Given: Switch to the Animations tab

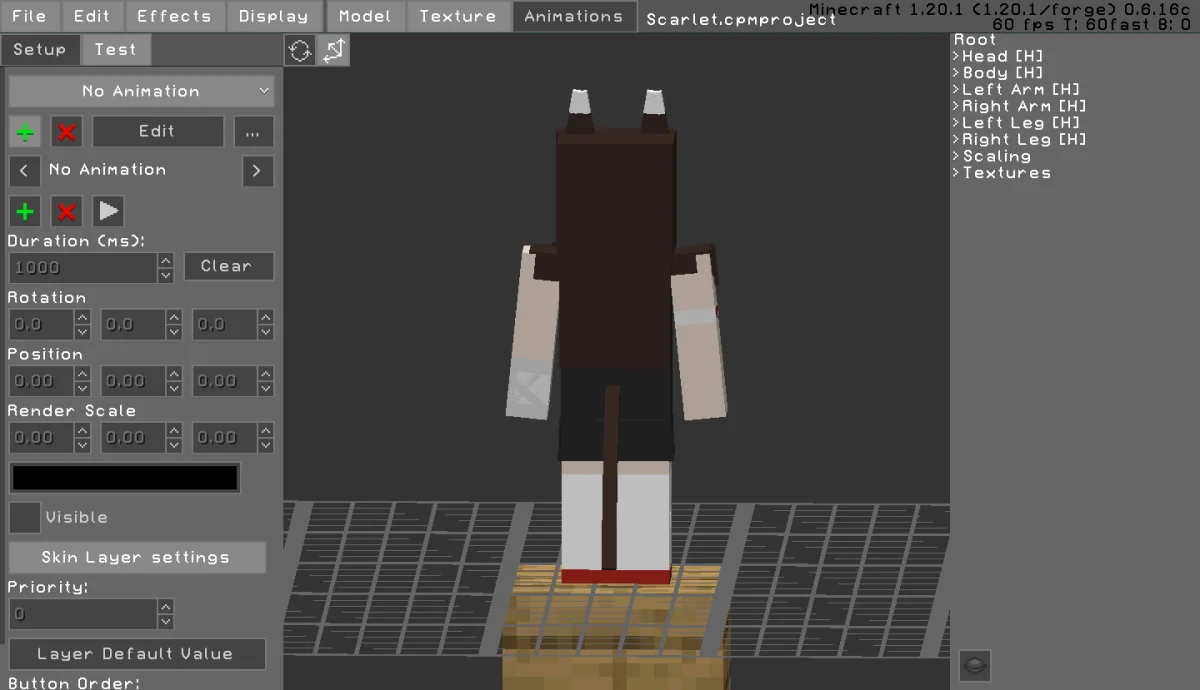Looking at the screenshot, I should click(574, 16).
